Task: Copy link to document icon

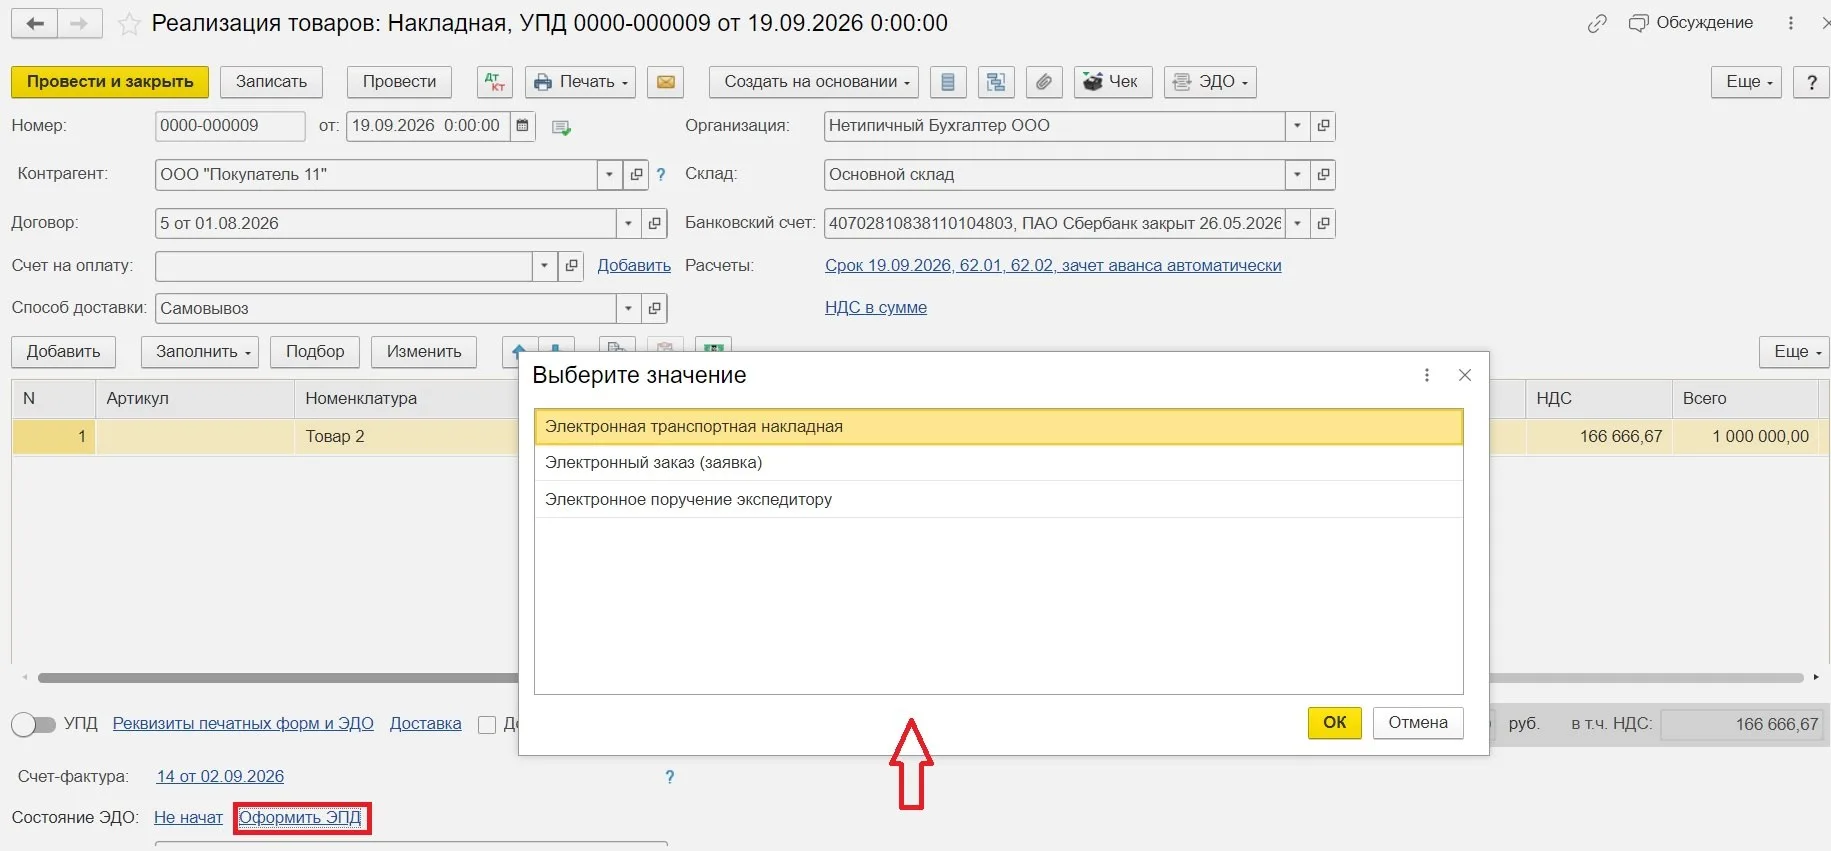Action: pos(1597,23)
